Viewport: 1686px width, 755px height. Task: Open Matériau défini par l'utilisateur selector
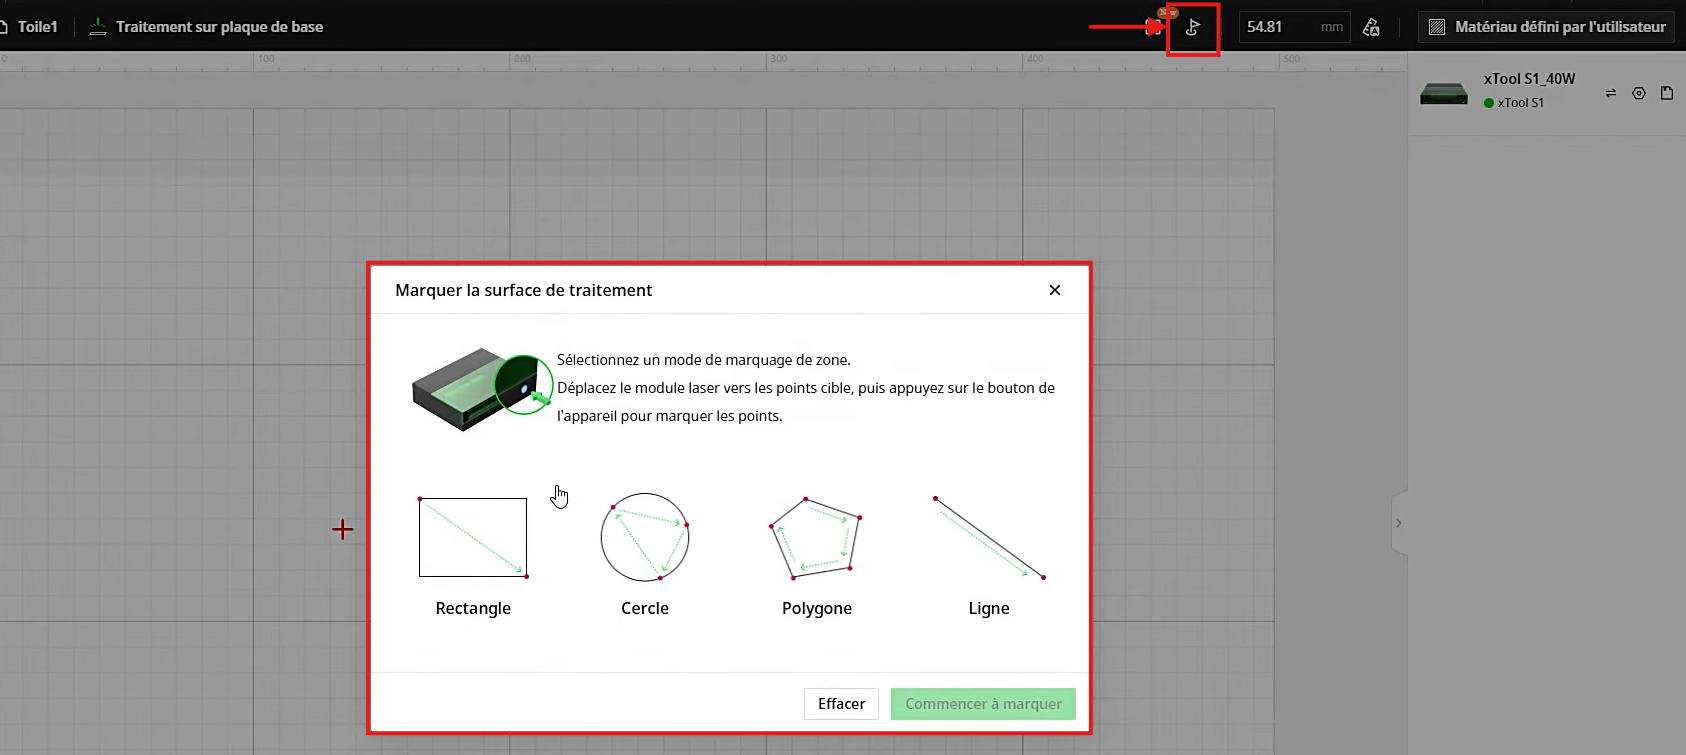pos(1548,27)
